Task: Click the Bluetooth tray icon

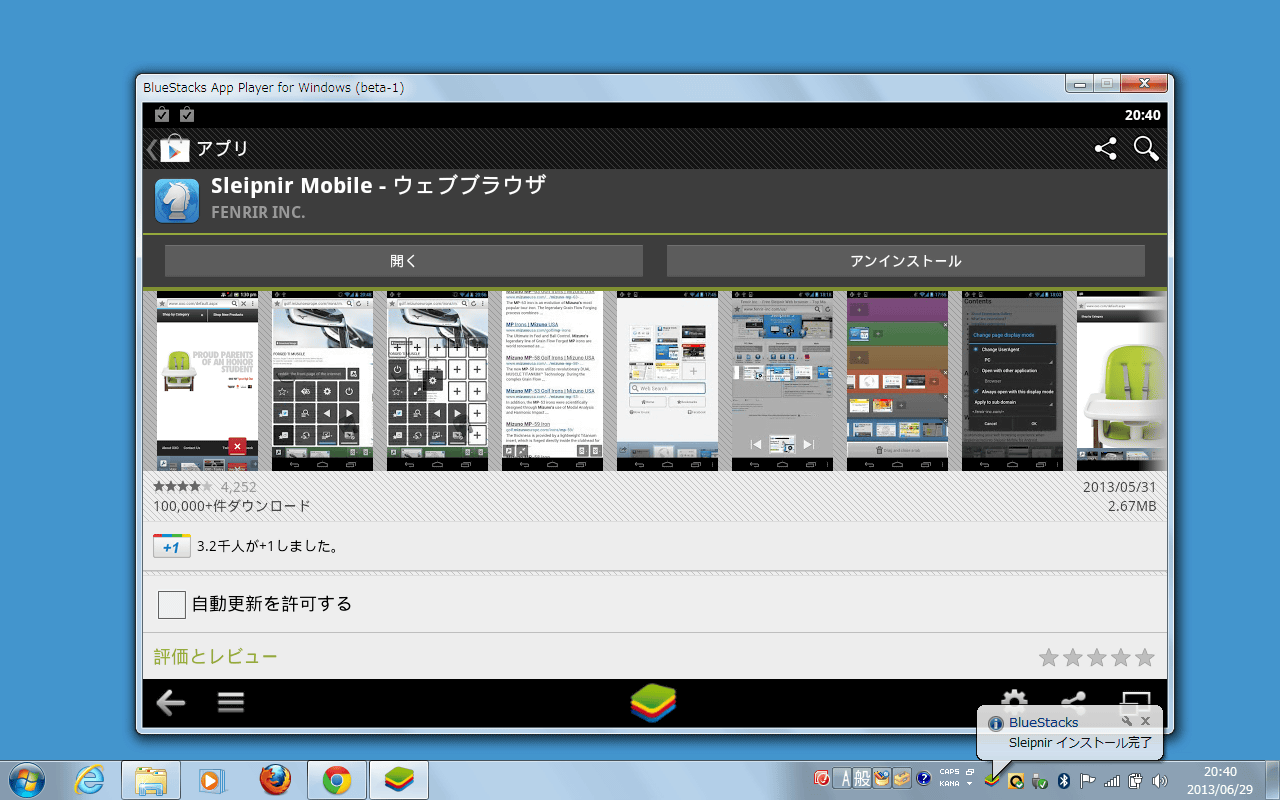Action: click(1065, 779)
